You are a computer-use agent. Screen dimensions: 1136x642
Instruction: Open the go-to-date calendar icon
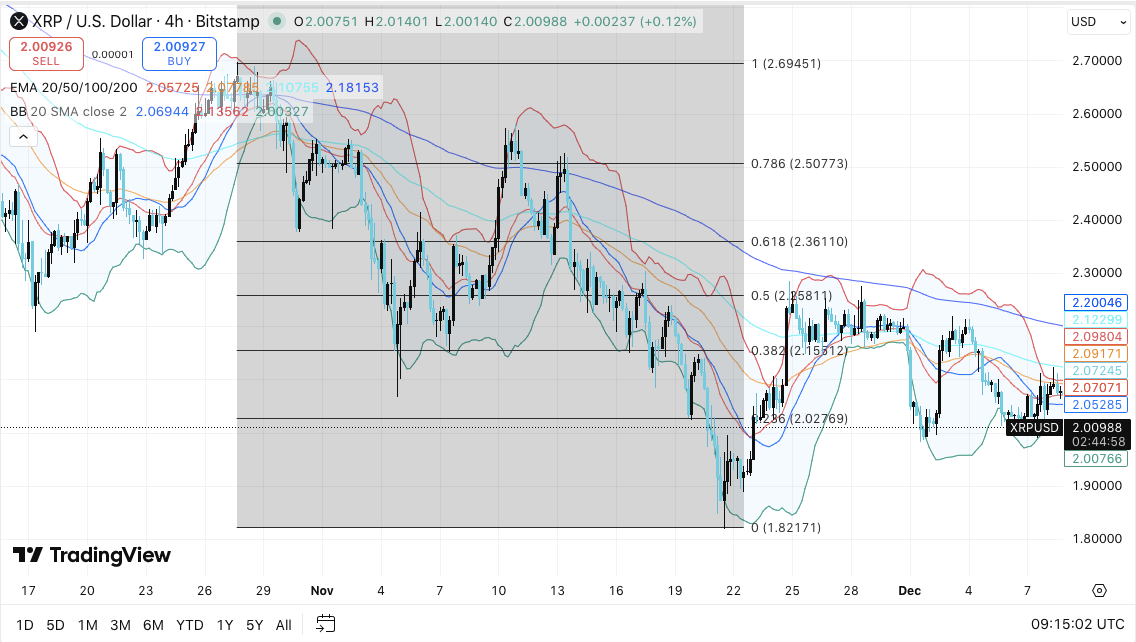coord(326,624)
